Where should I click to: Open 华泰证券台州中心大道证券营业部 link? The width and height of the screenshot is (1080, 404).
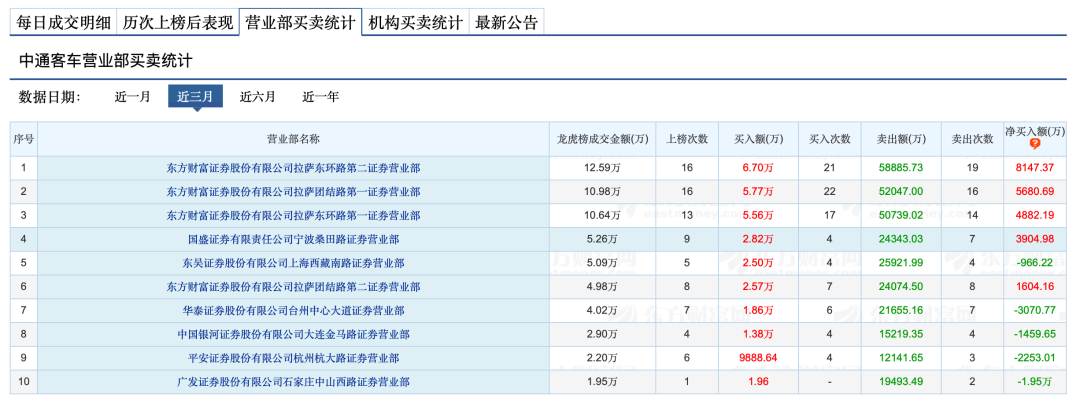pyautogui.click(x=293, y=310)
